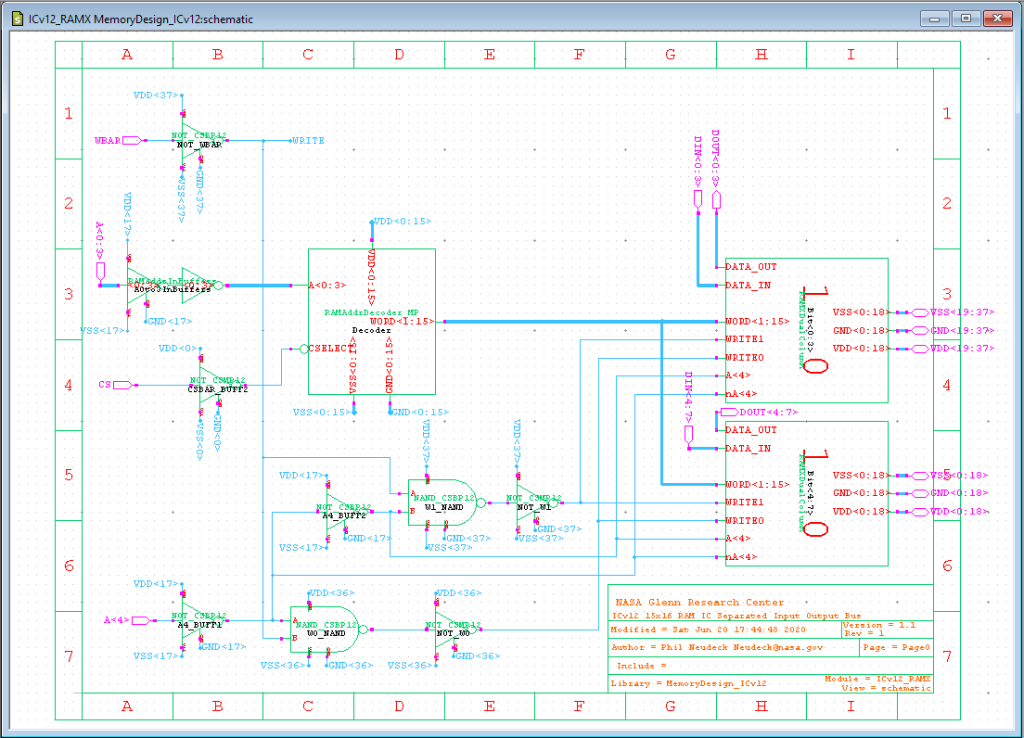
Task: Click the WBAR input pin
Action: pos(132,140)
